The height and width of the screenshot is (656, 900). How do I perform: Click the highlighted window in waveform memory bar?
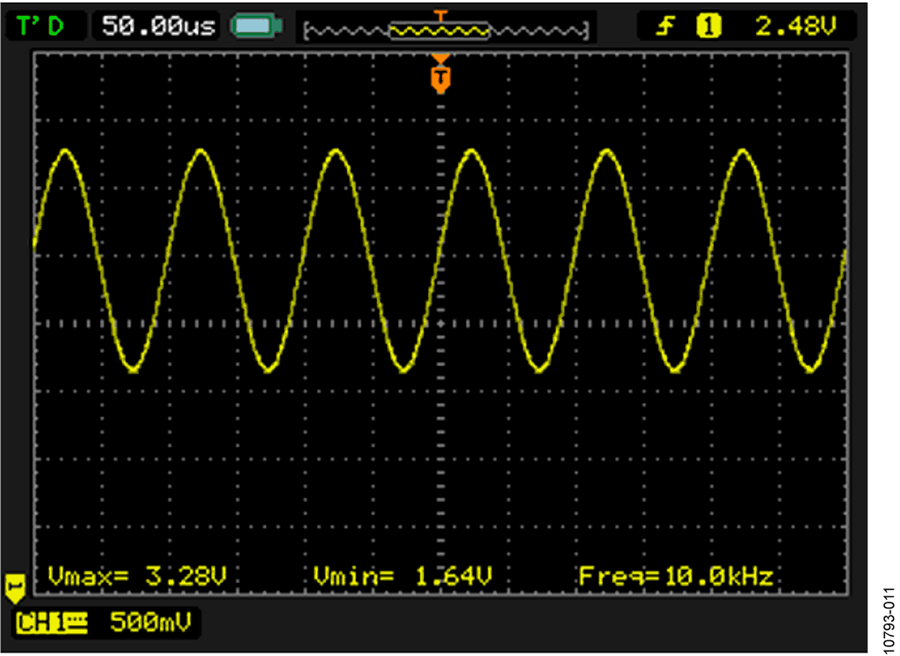click(439, 31)
